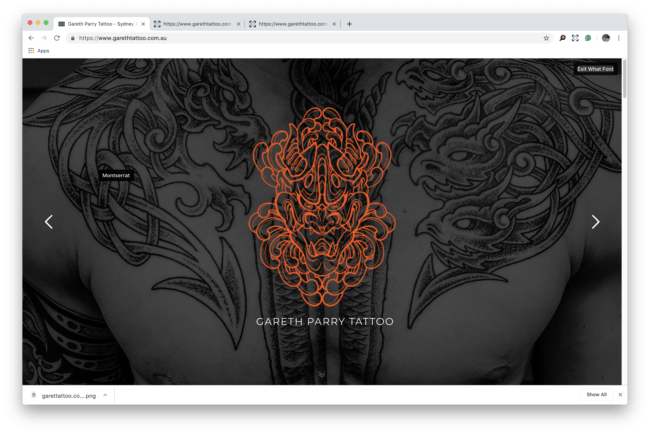650x433 pixels.
Task: Click GARETH PARRY TATTOO heading text
Action: tap(325, 322)
